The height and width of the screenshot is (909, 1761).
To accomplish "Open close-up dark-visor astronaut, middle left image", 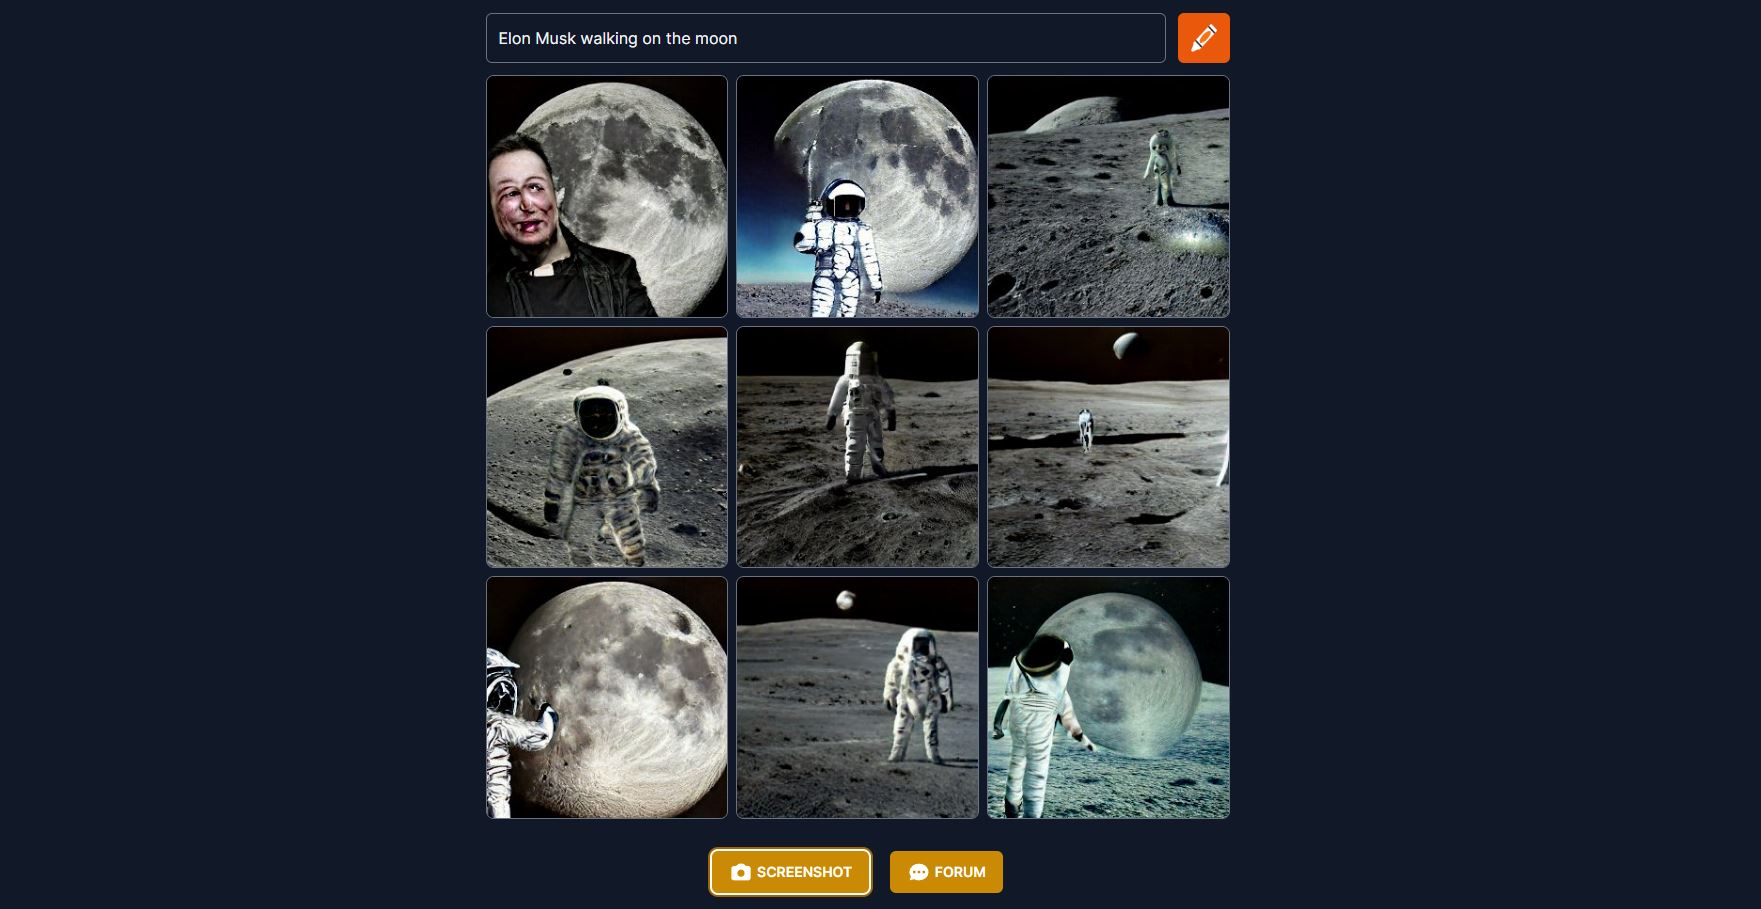I will point(607,447).
